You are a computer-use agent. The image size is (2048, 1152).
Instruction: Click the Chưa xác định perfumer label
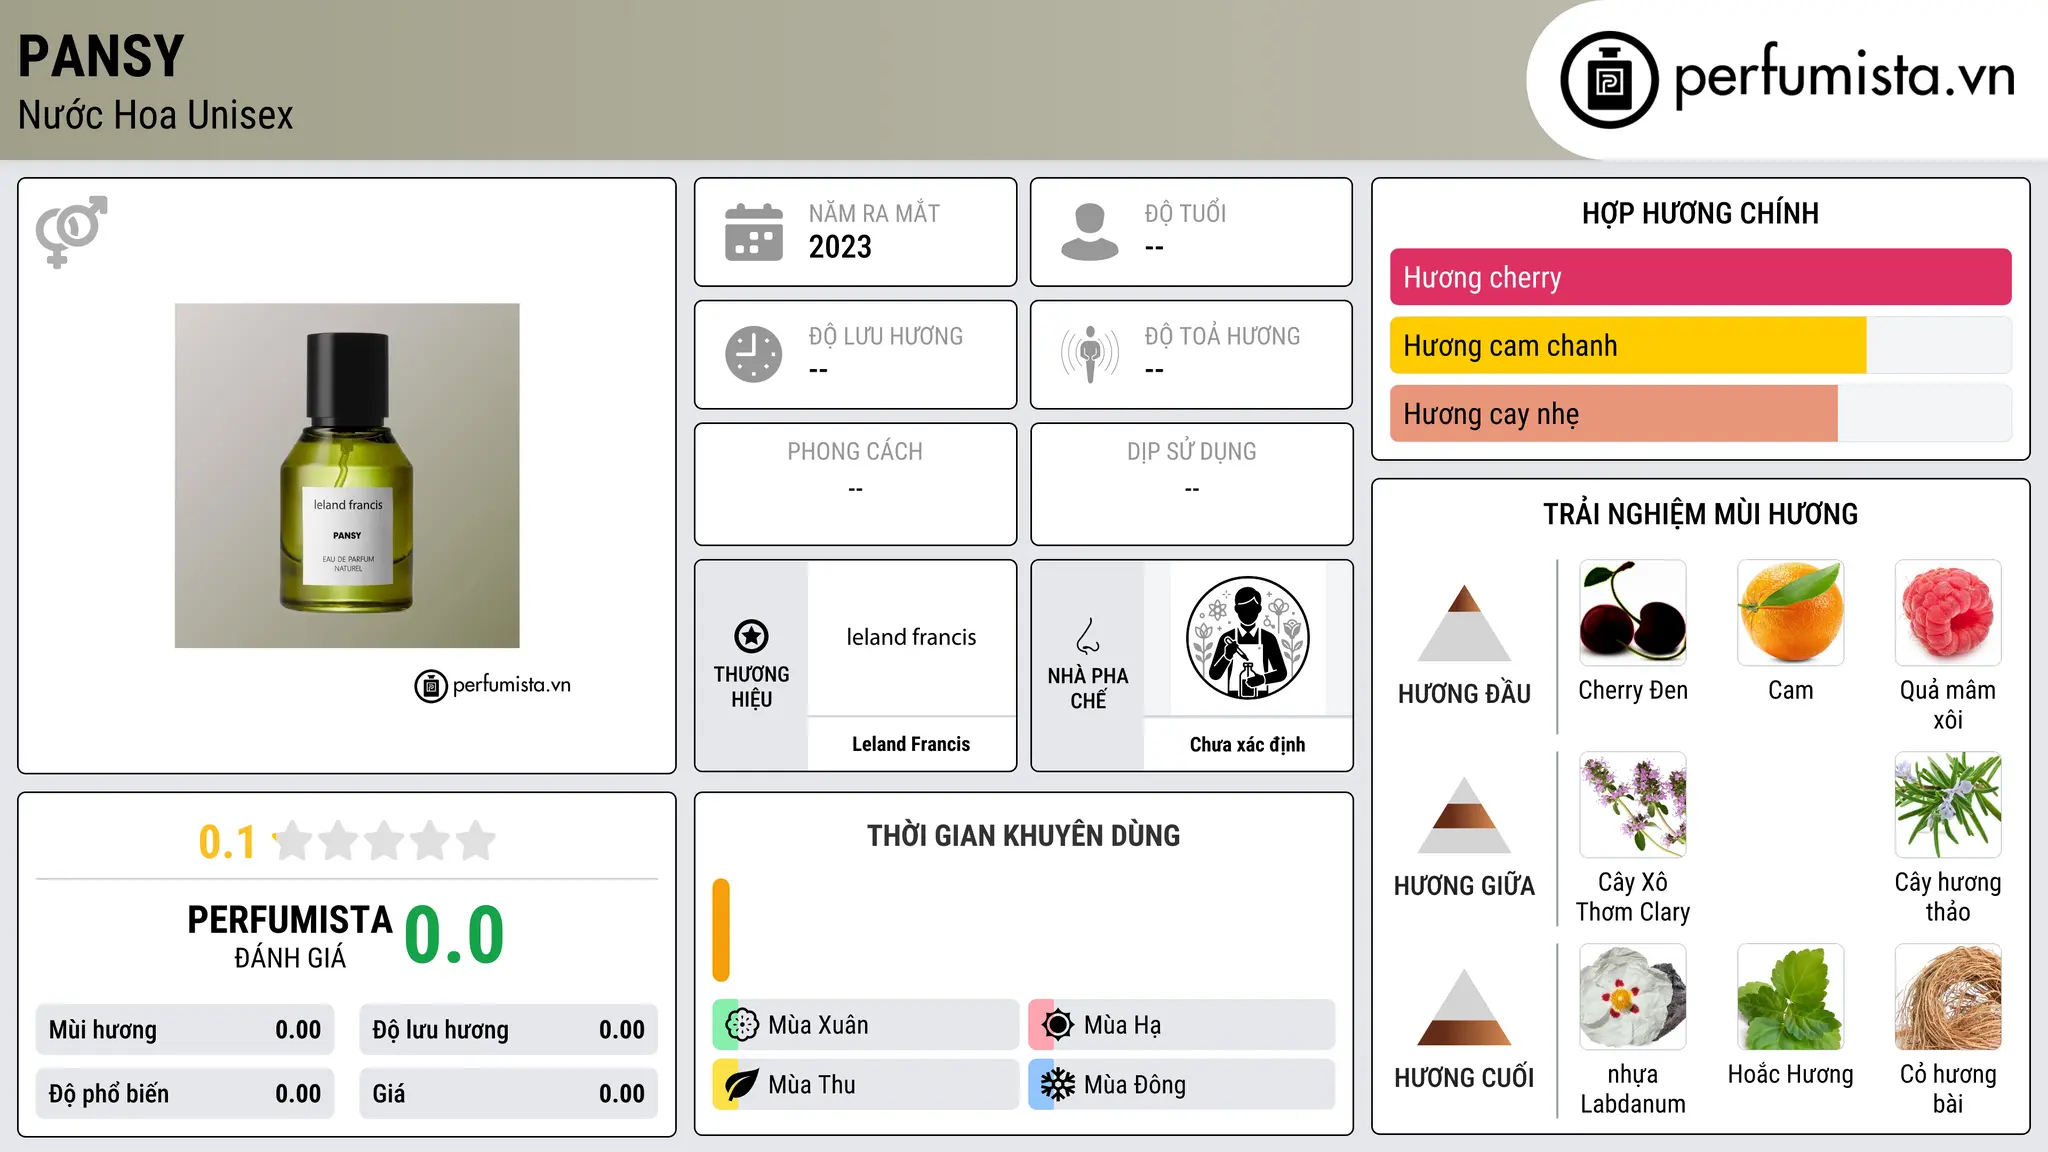[1247, 744]
